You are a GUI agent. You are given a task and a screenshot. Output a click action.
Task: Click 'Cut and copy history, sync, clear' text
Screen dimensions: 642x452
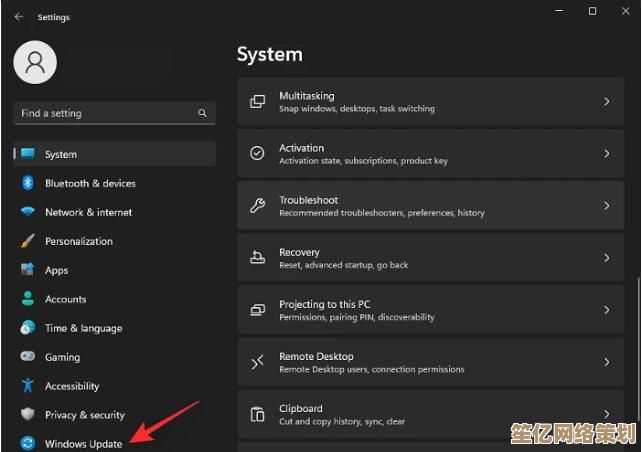point(342,421)
